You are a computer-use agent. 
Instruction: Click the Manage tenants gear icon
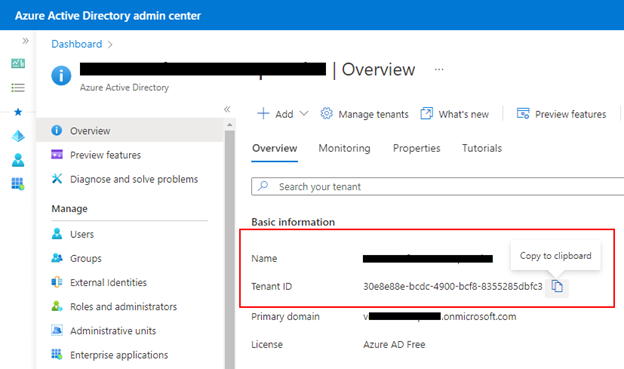click(326, 113)
